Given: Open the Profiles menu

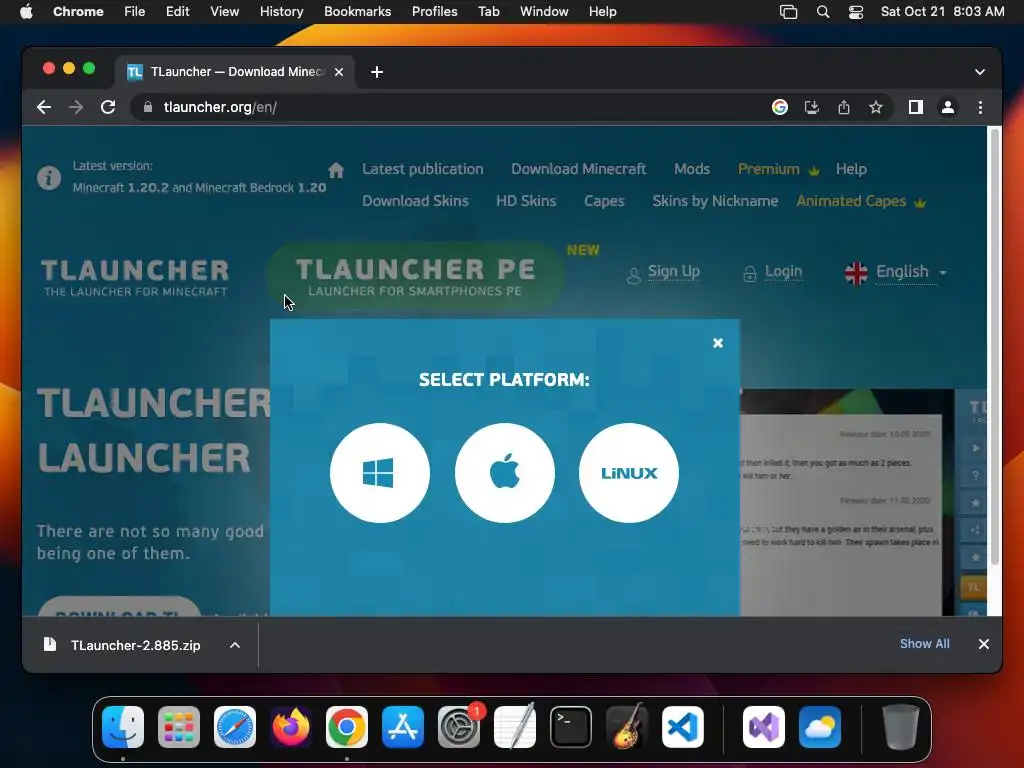Looking at the screenshot, I should (x=434, y=11).
